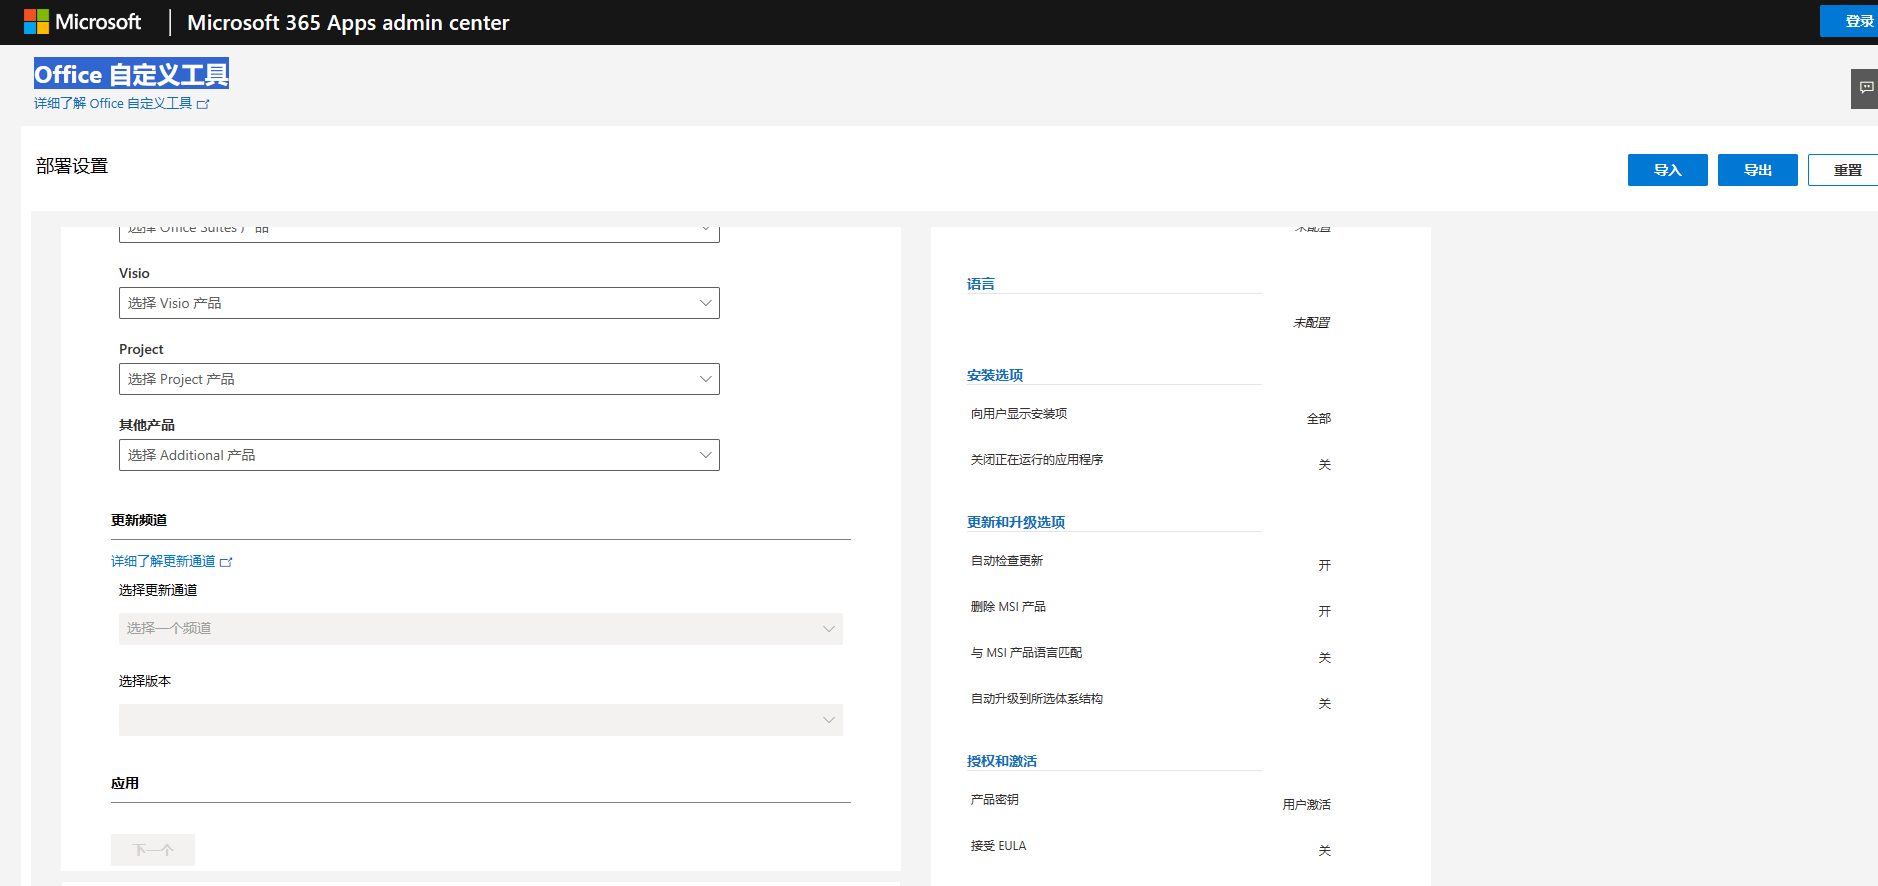Click Microsoft 365 Apps admin center title
Screen dimensions: 1878x886
(348, 22)
